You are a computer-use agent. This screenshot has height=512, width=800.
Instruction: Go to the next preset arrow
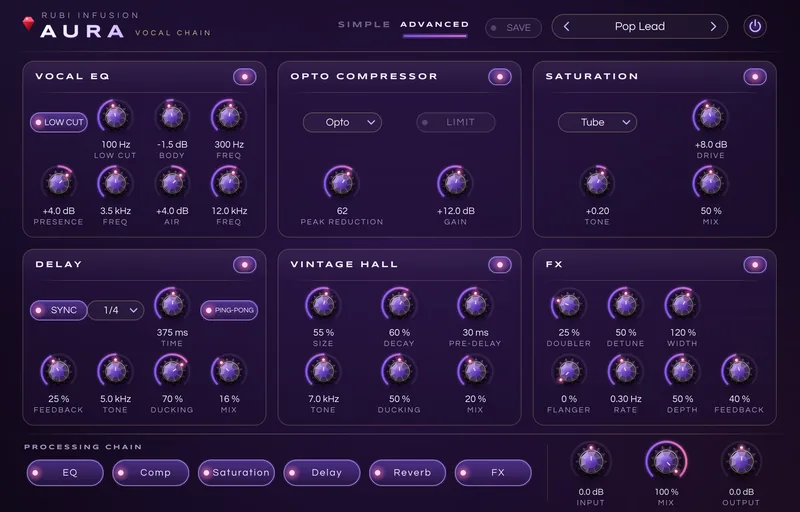click(713, 27)
